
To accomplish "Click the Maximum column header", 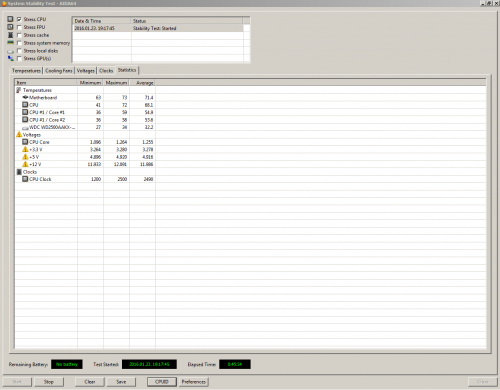I will [x=116, y=83].
